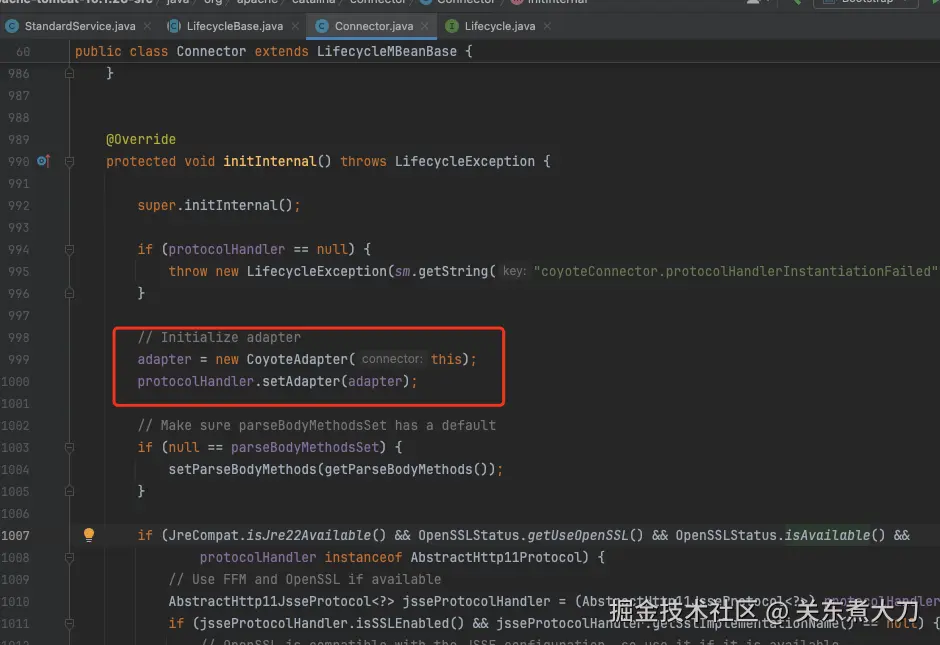Toggle the fold marker on line 1008
This screenshot has height=645, width=940.
click(70, 557)
